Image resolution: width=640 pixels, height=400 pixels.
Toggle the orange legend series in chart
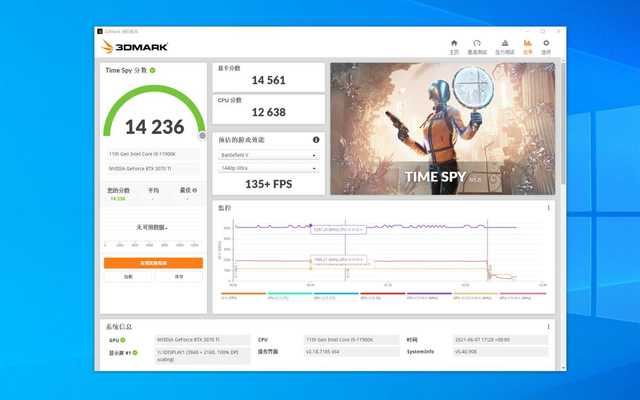243,296
